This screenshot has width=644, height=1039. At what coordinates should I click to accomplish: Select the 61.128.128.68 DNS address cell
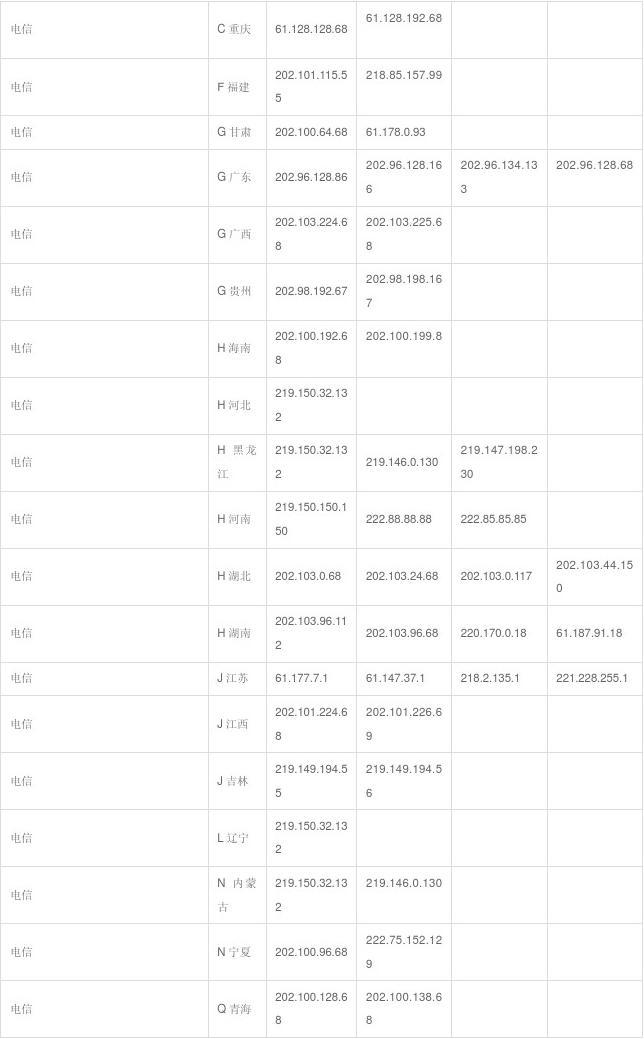click(311, 29)
